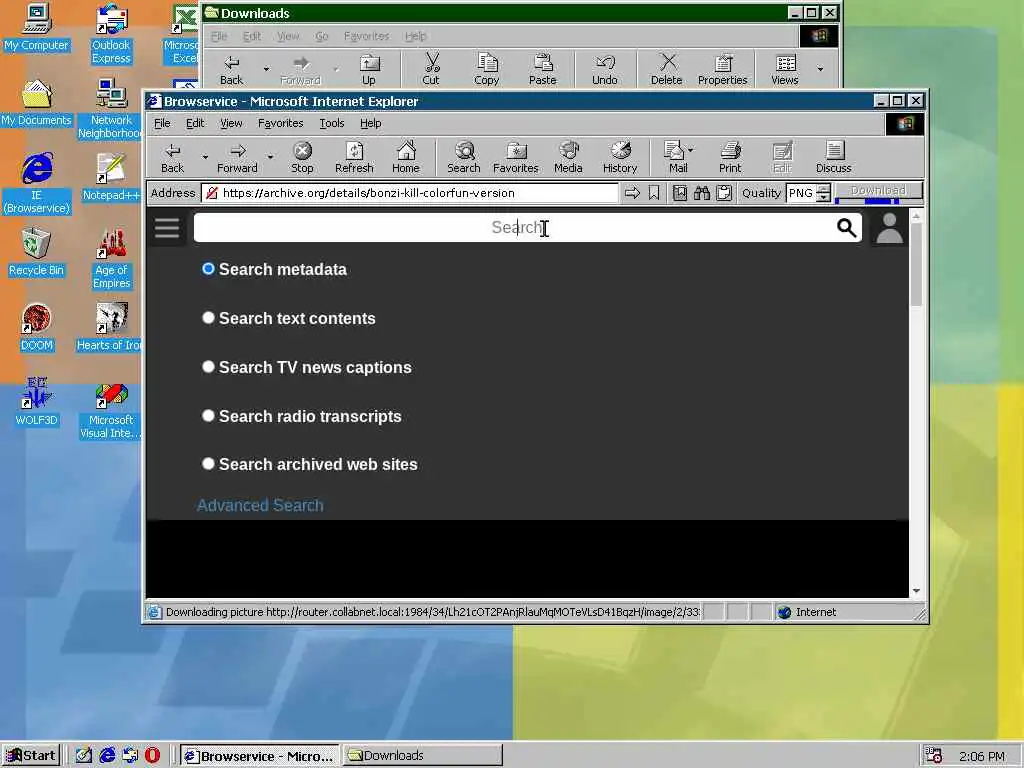
Task: Click the Back button in Internet Explorer
Action: tap(172, 157)
